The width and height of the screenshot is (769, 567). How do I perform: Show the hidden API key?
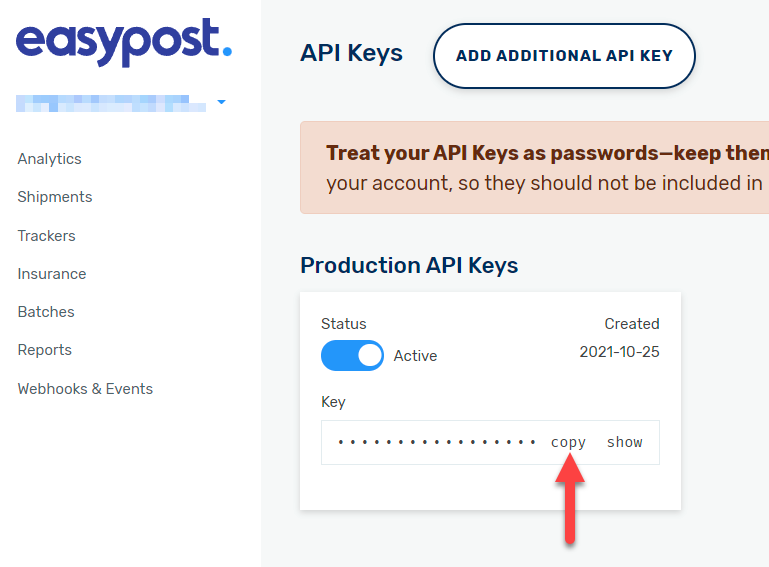point(624,442)
